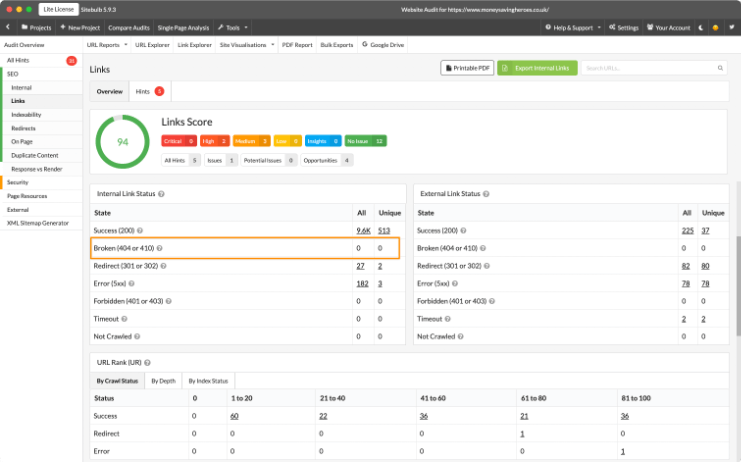Open internal Error (5xx) count 182
This screenshot has height=462, width=741.
tap(361, 284)
